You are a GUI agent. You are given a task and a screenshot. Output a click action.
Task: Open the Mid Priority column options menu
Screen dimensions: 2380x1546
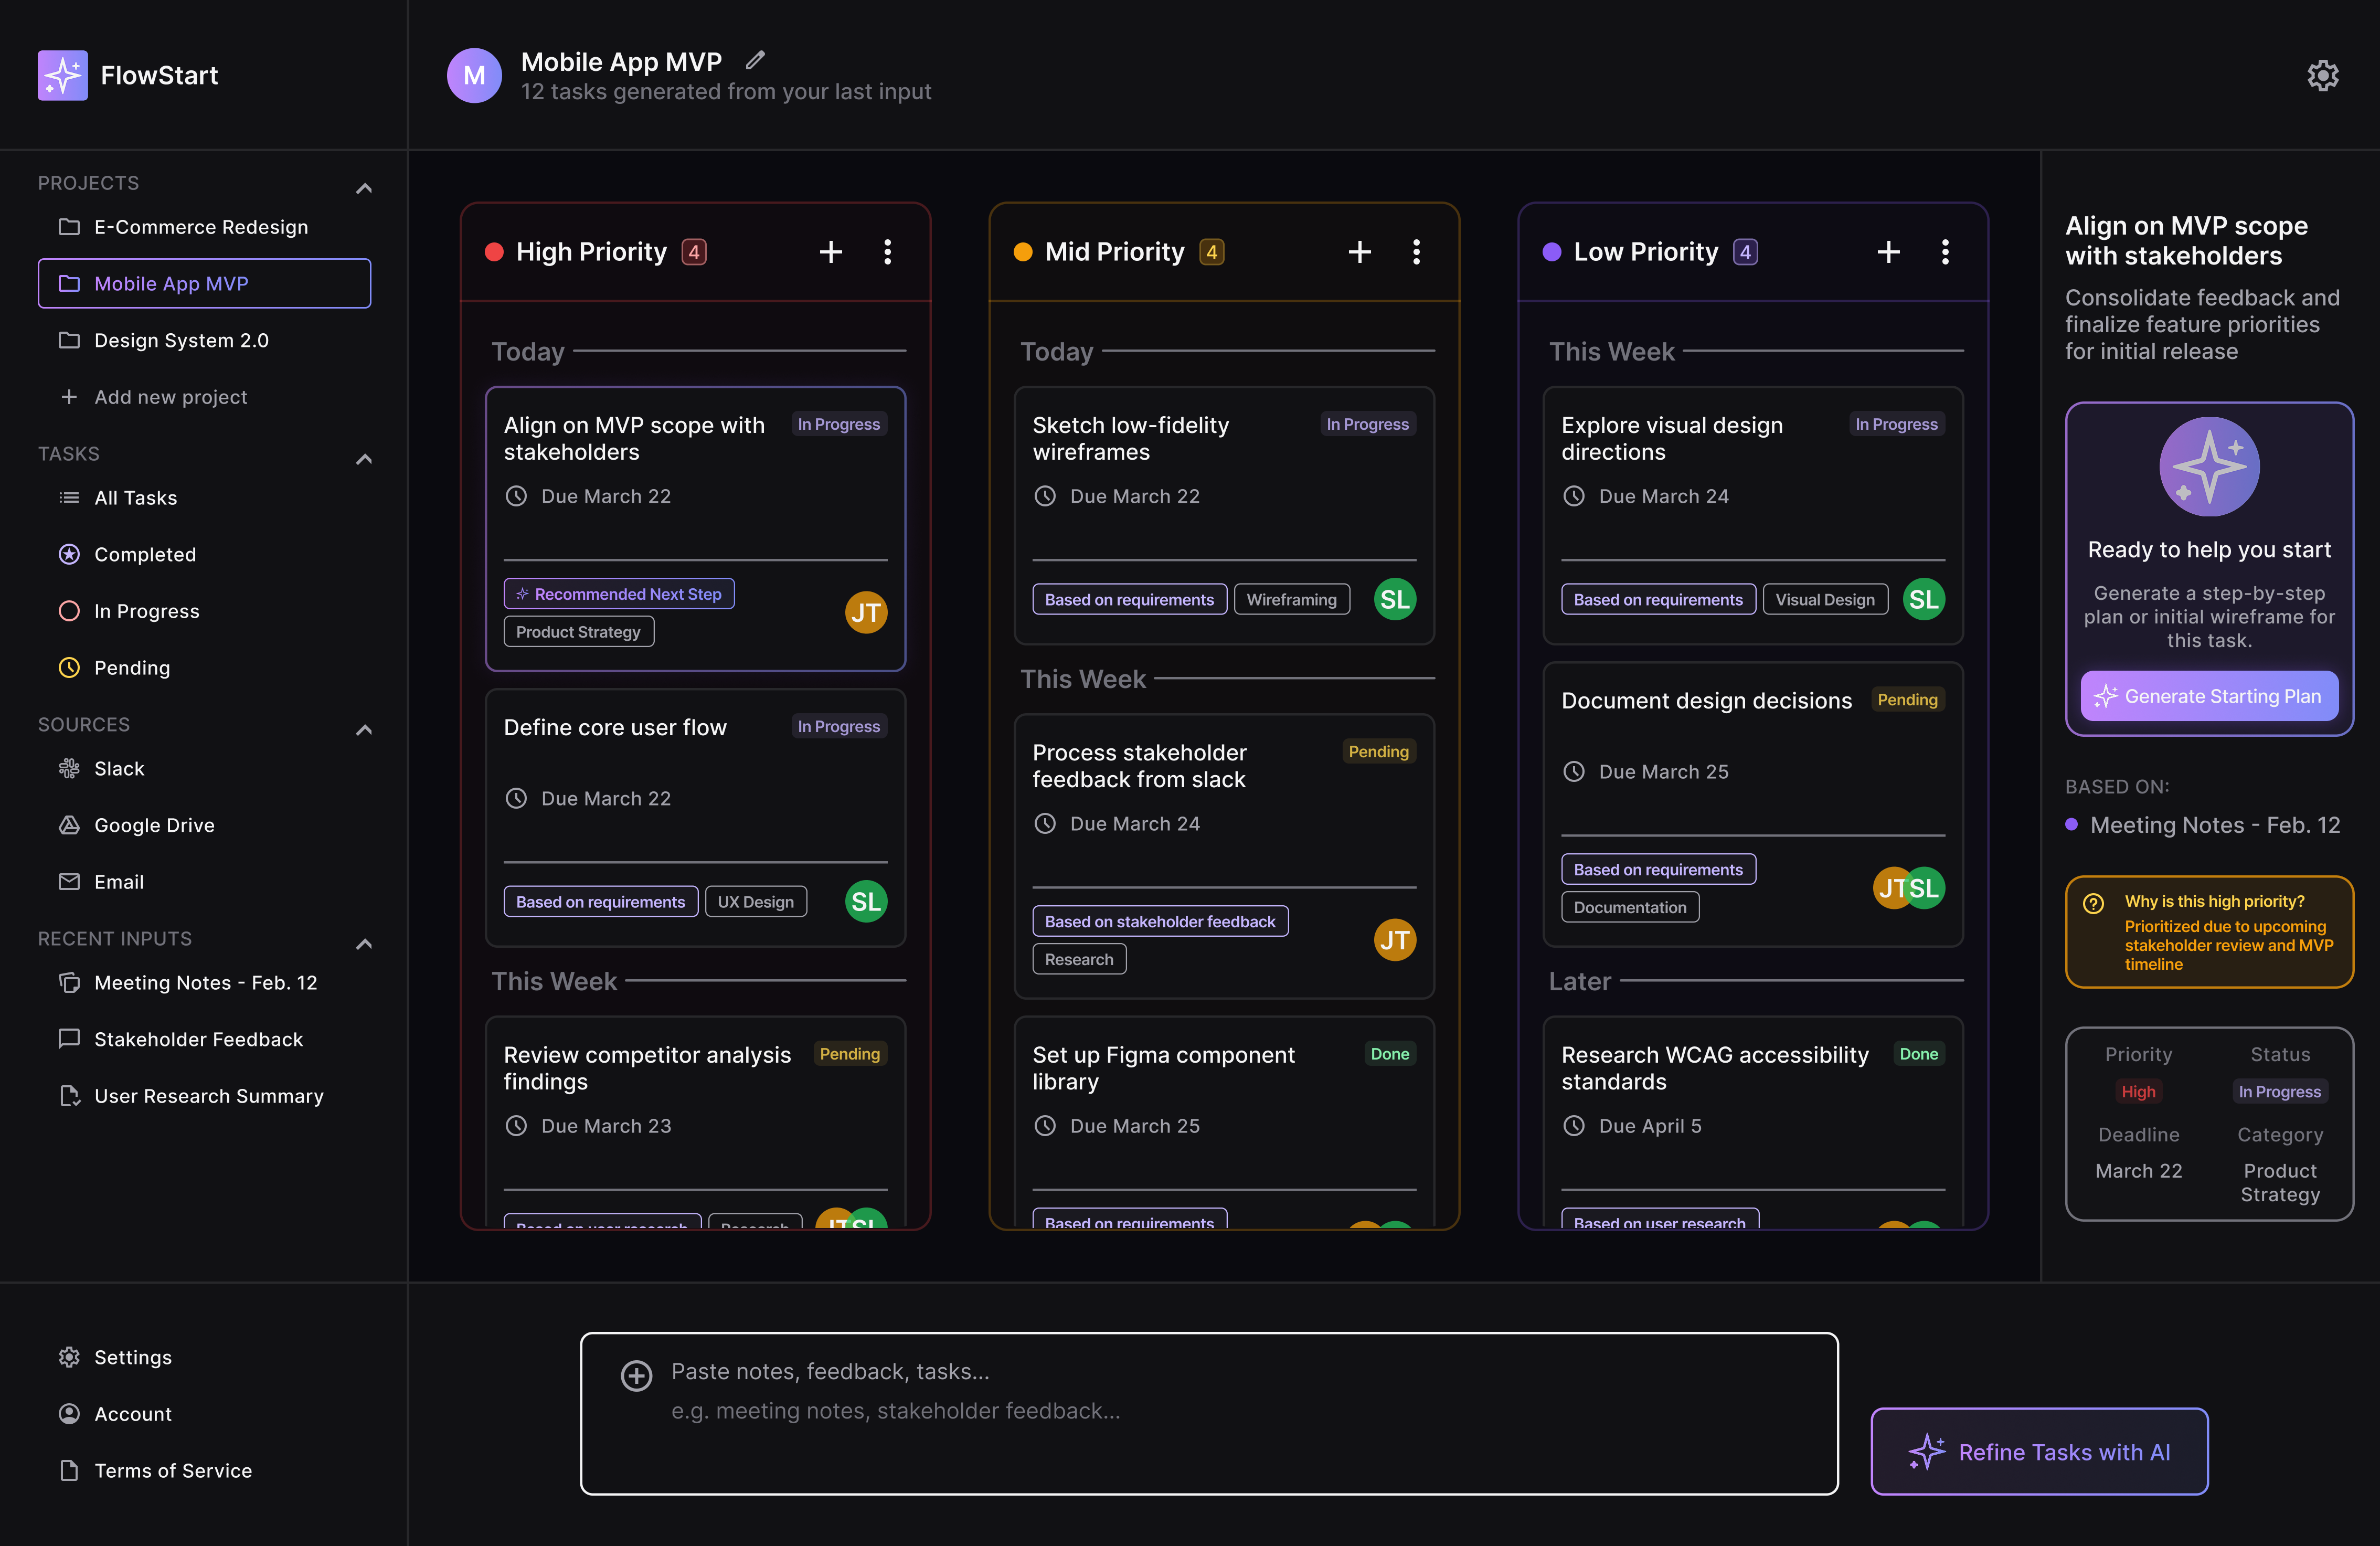[x=1416, y=252]
